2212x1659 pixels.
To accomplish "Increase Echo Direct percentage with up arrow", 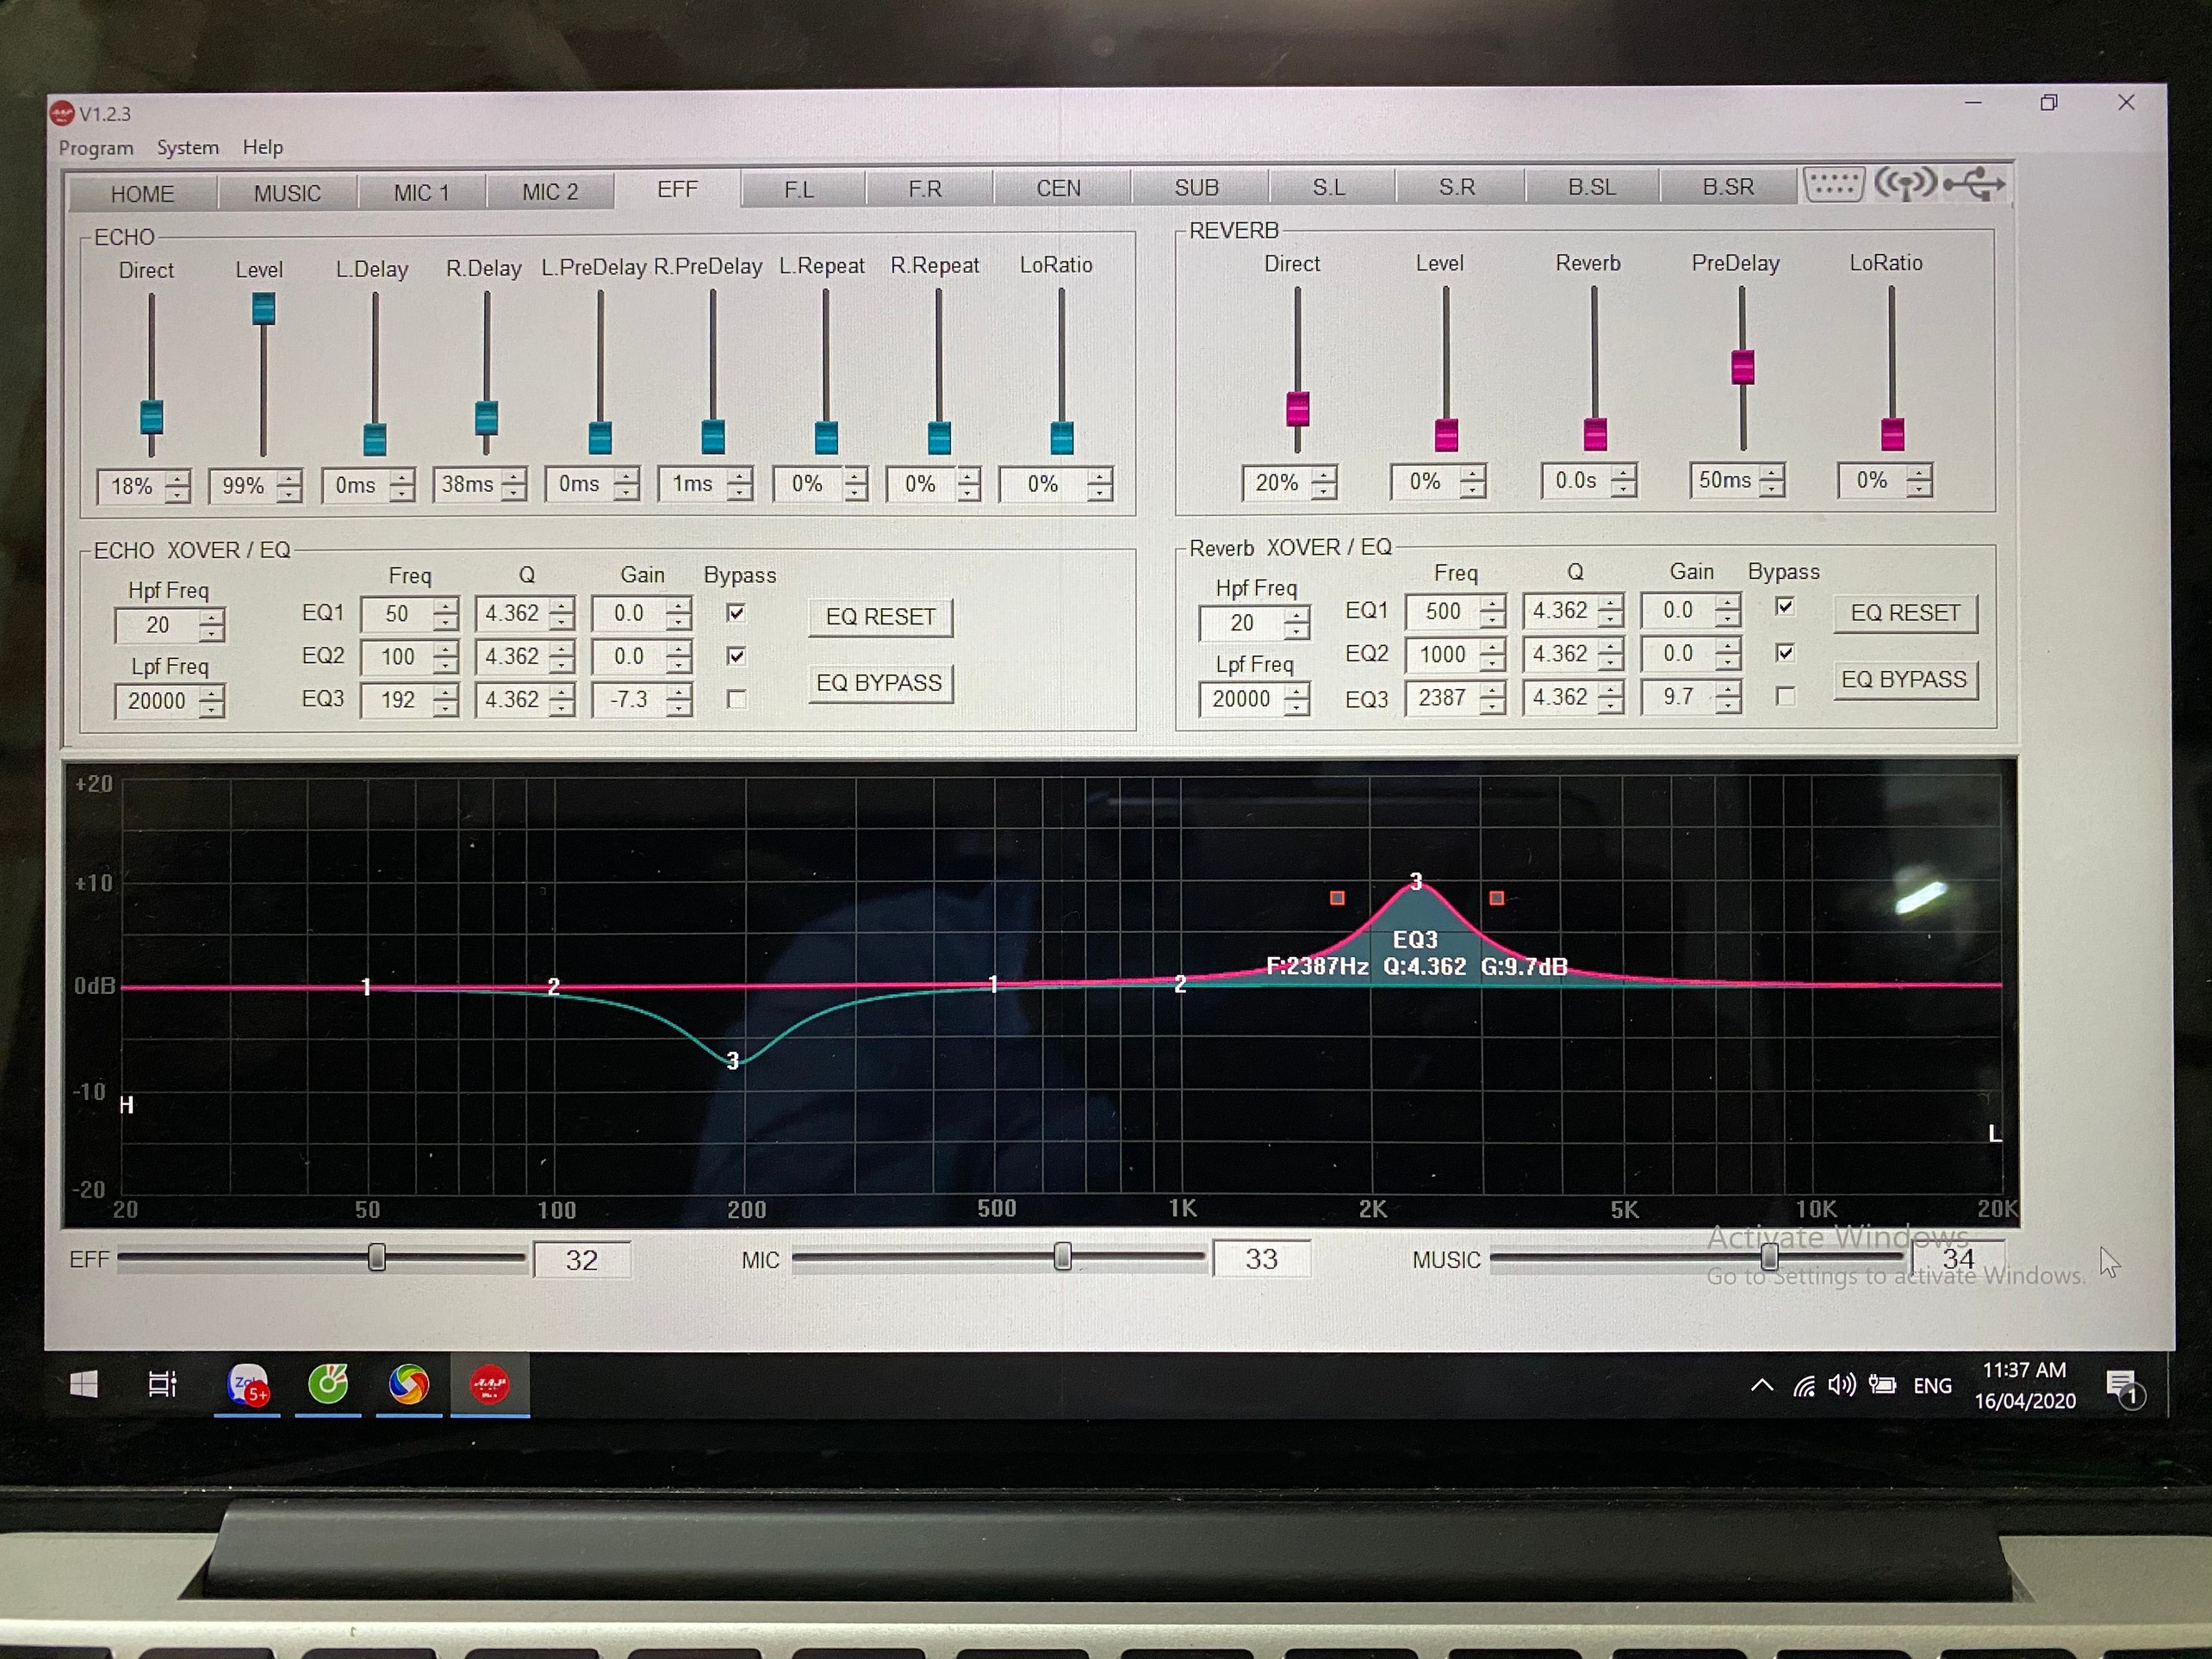I will pyautogui.click(x=177, y=479).
